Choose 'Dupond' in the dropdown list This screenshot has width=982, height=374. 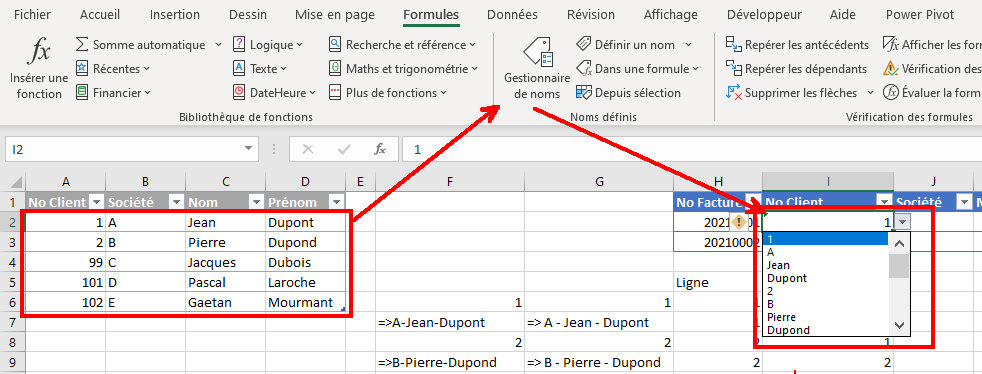[825, 330]
